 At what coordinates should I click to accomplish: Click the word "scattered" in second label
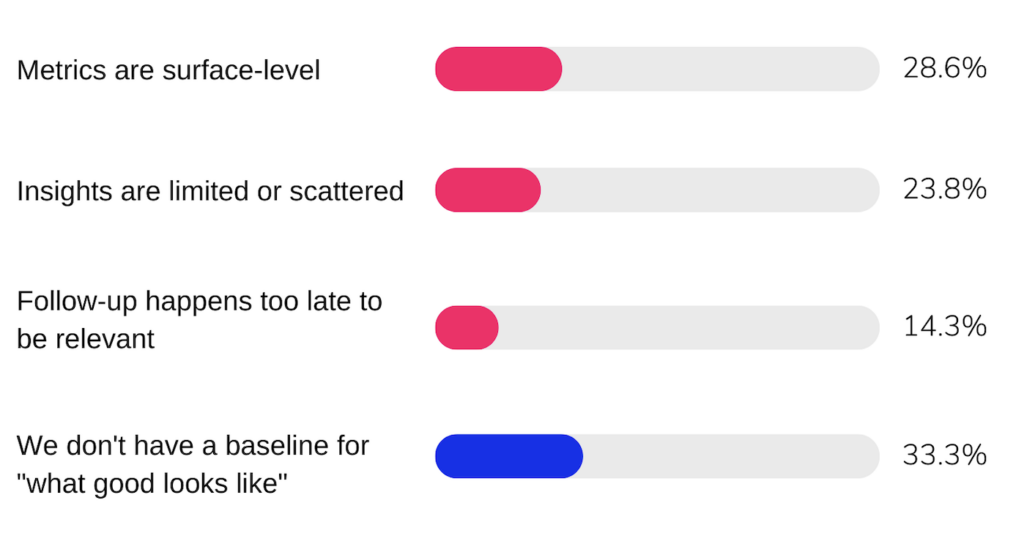pos(346,191)
